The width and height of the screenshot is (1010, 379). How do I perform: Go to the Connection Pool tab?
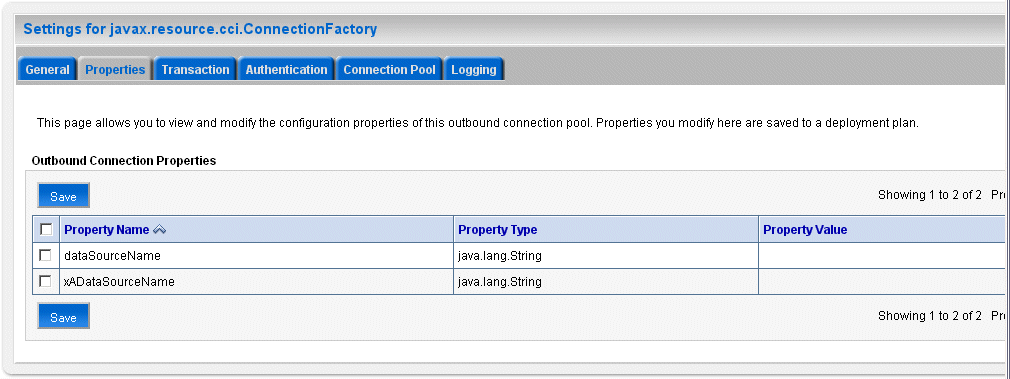[x=389, y=70]
